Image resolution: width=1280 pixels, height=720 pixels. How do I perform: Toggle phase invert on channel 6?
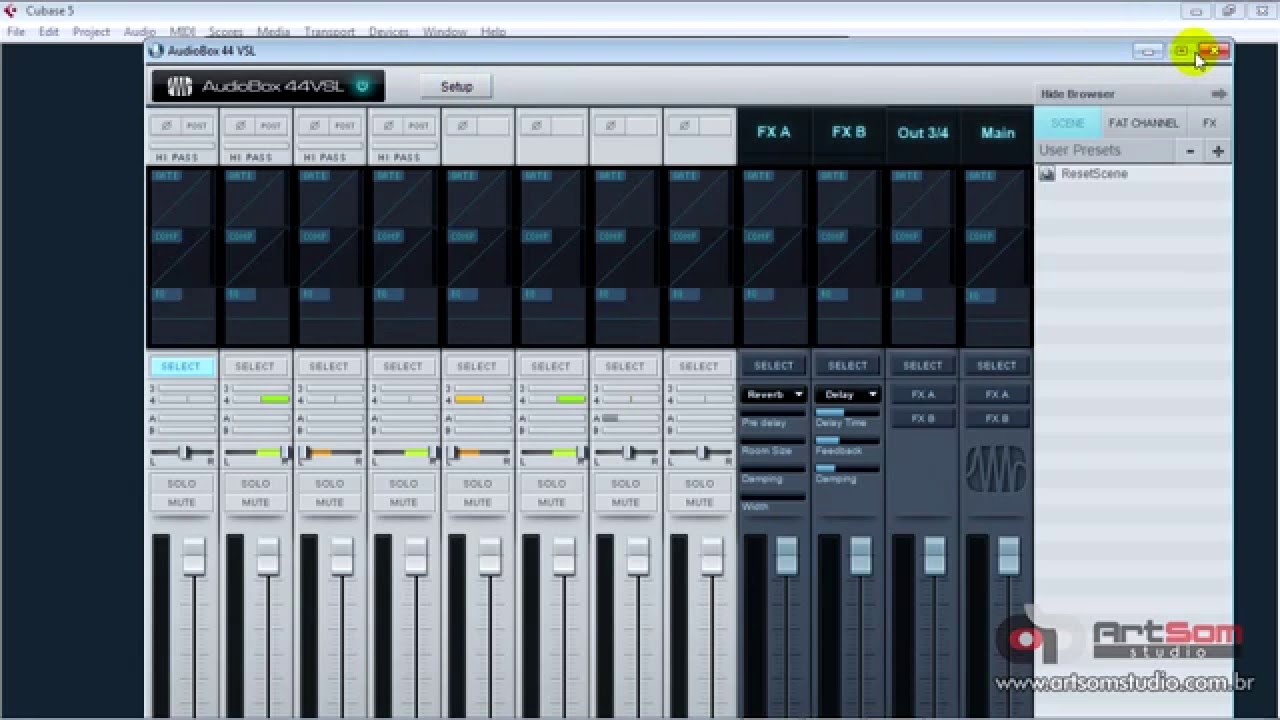(536, 125)
